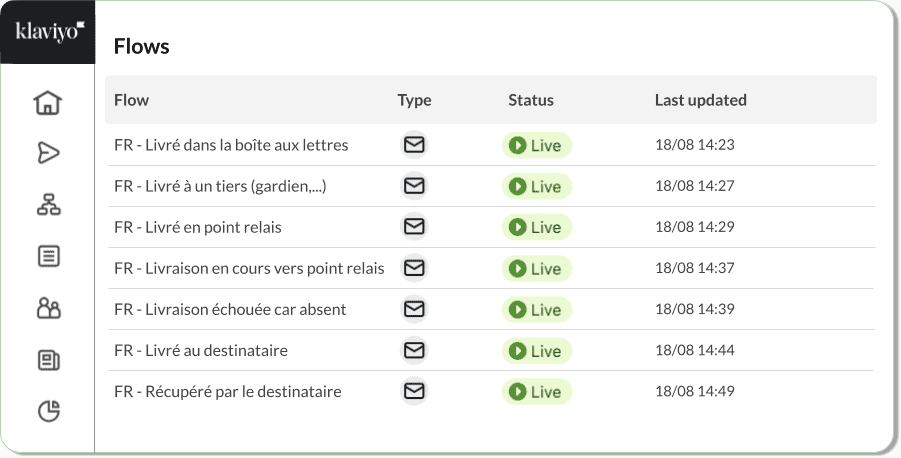The width and height of the screenshot is (901, 458).
Task: Open the forms document icon in sidebar
Action: point(48,256)
